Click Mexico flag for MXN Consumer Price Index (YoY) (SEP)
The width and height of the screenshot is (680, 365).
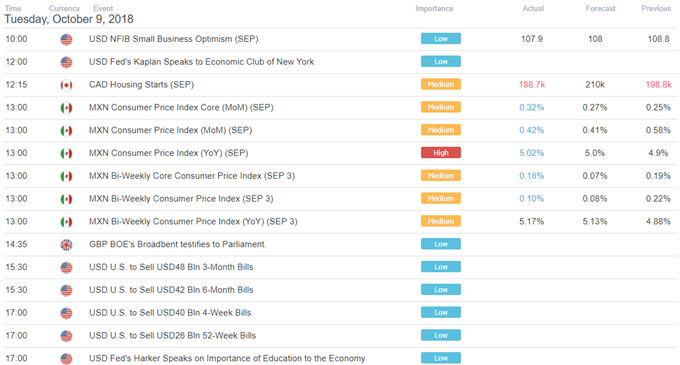click(66, 153)
